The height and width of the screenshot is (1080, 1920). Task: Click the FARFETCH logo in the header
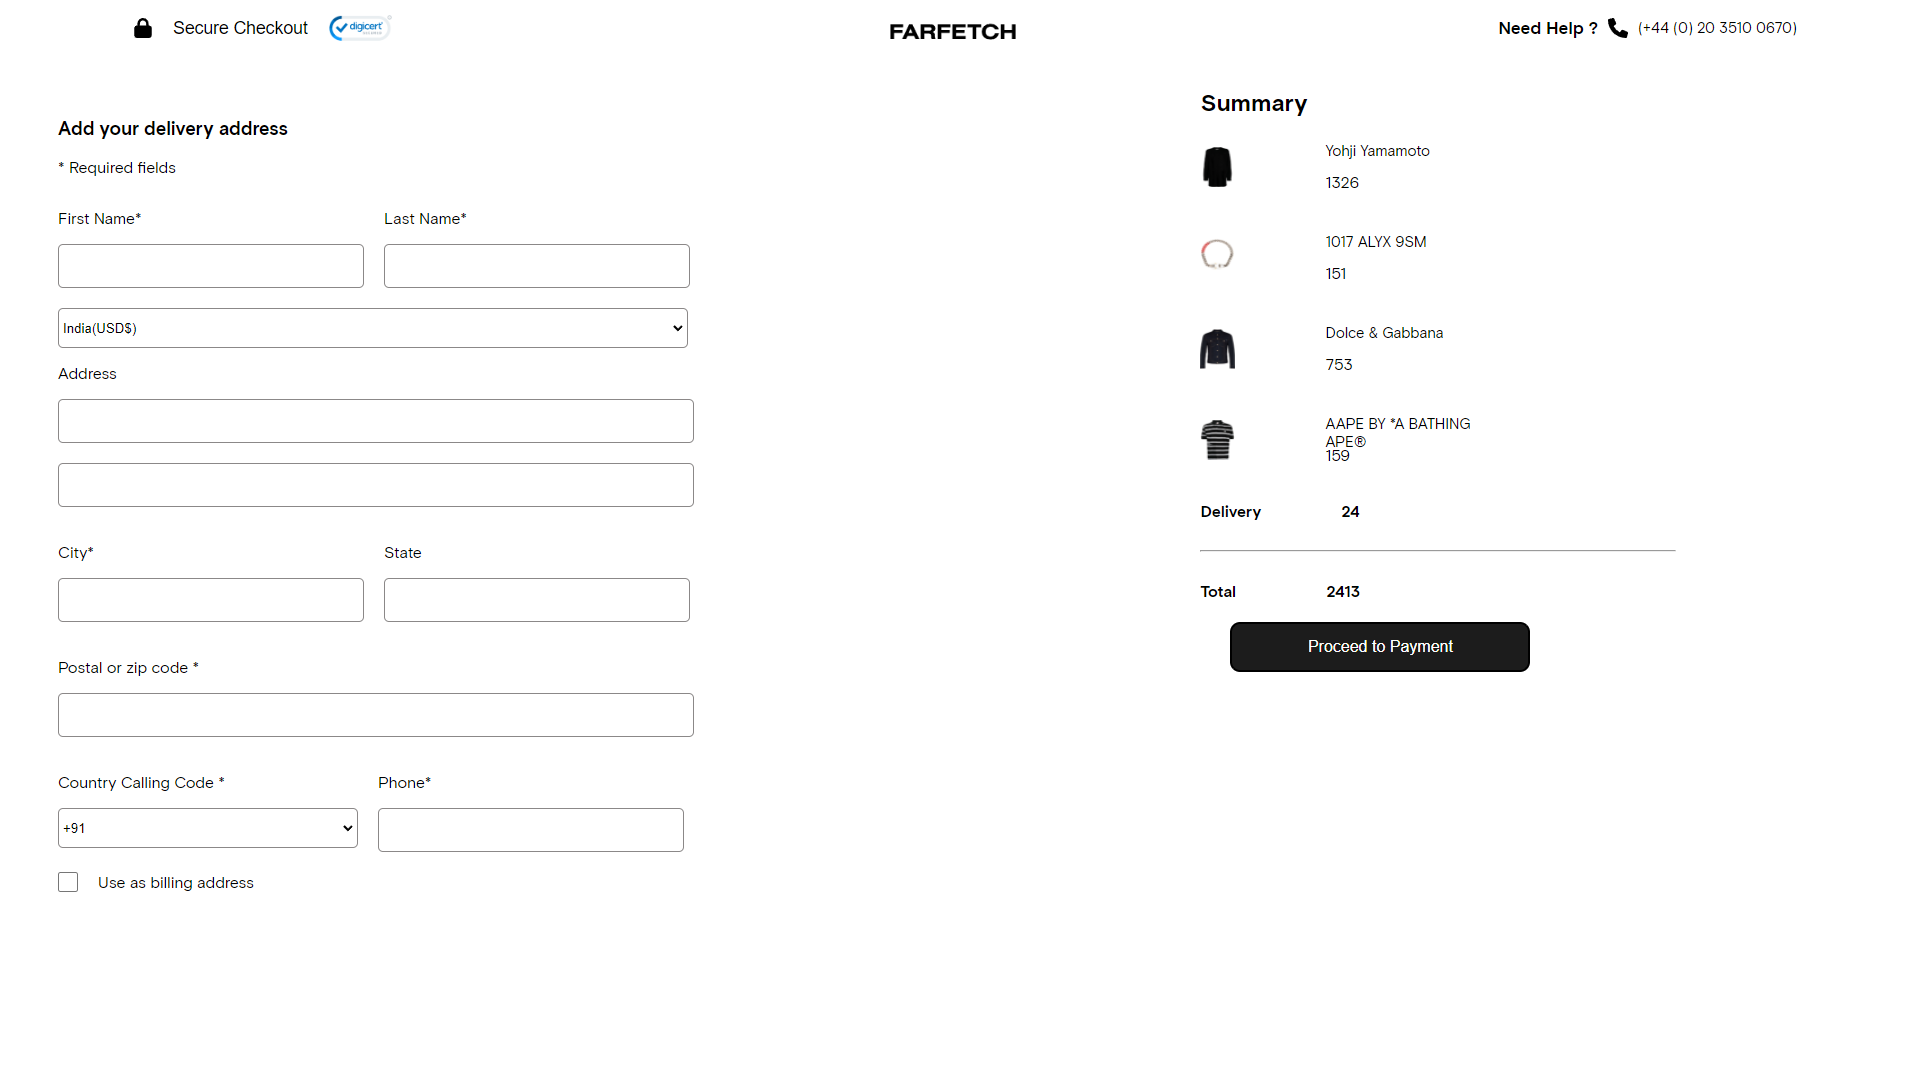point(952,31)
